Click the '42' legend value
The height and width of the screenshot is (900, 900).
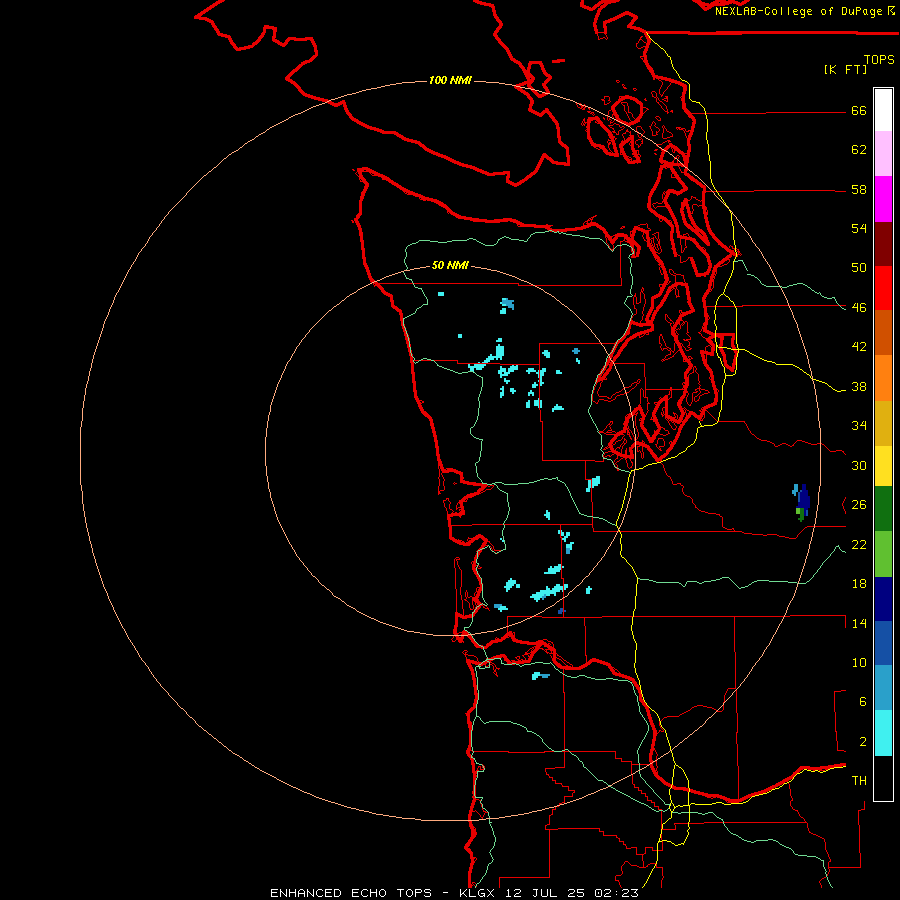[x=859, y=347]
